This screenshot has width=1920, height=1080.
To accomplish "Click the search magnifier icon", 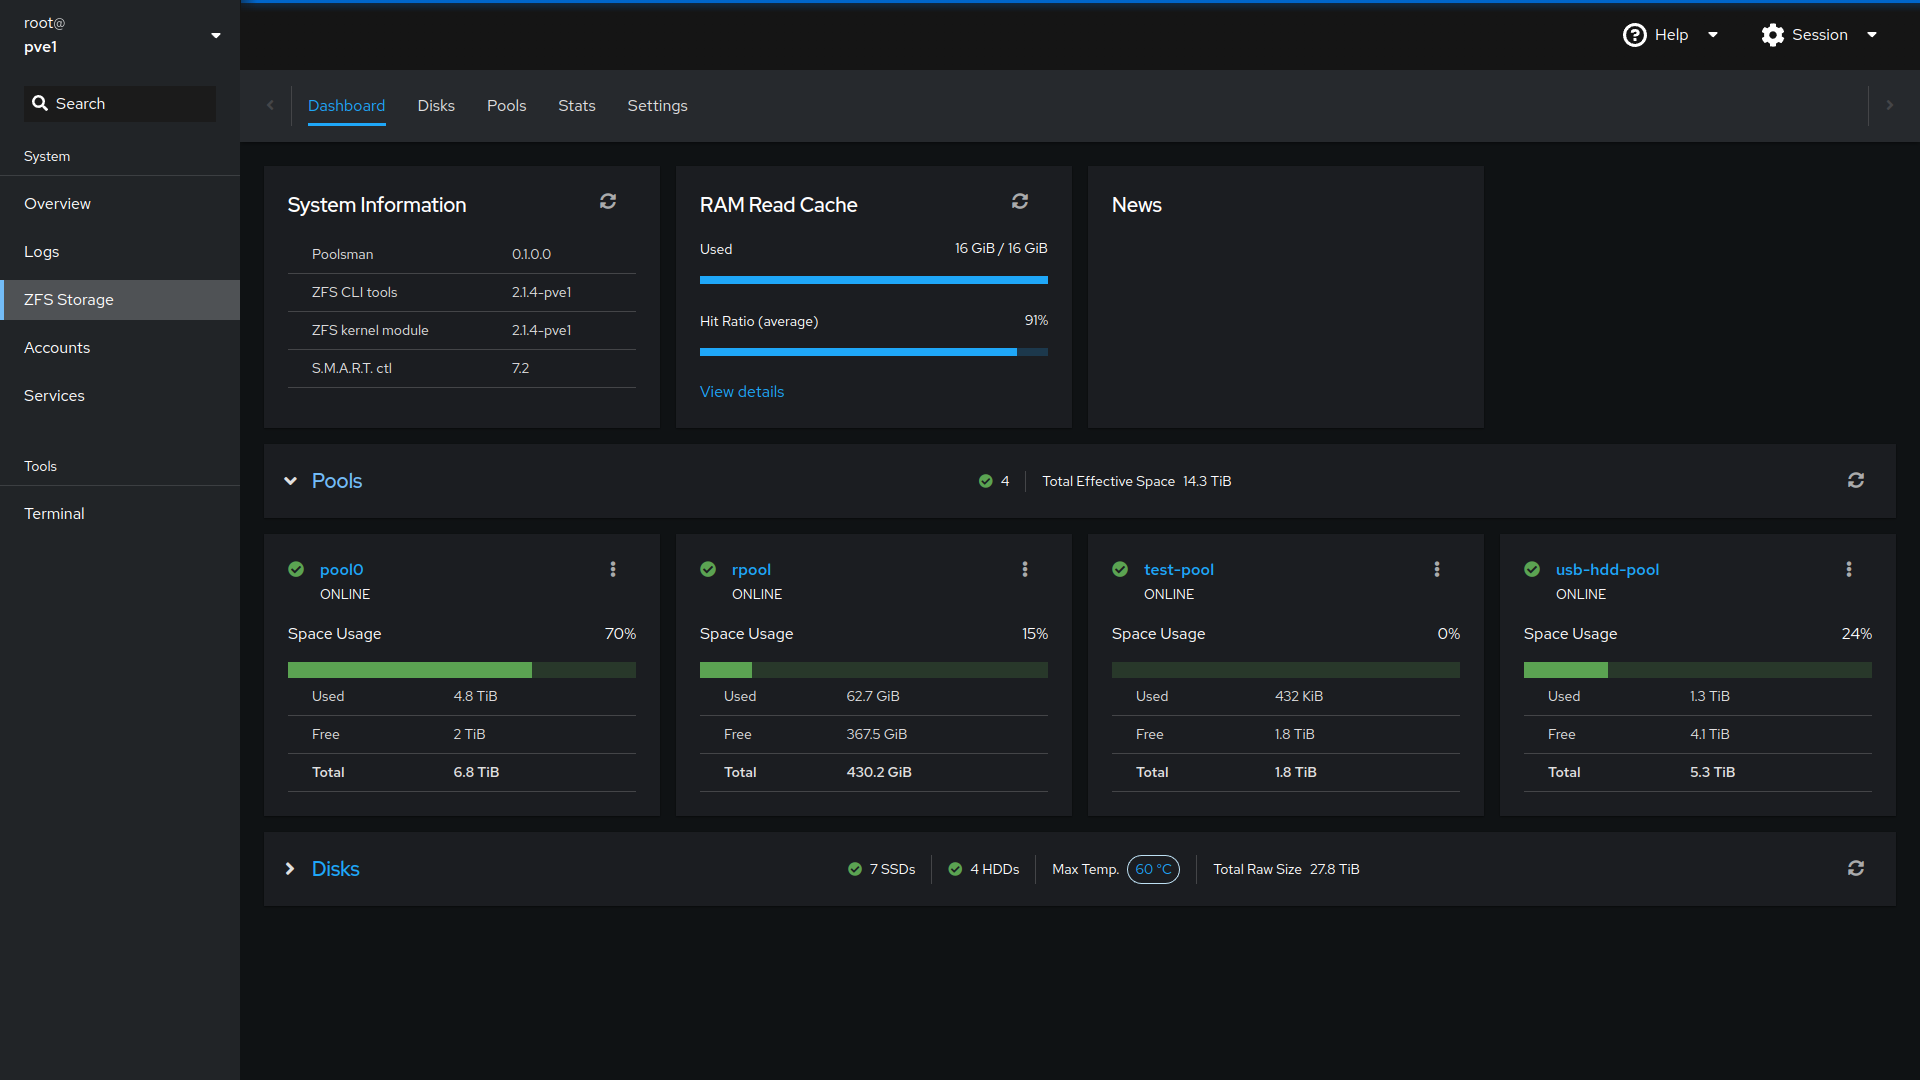I will tap(40, 103).
